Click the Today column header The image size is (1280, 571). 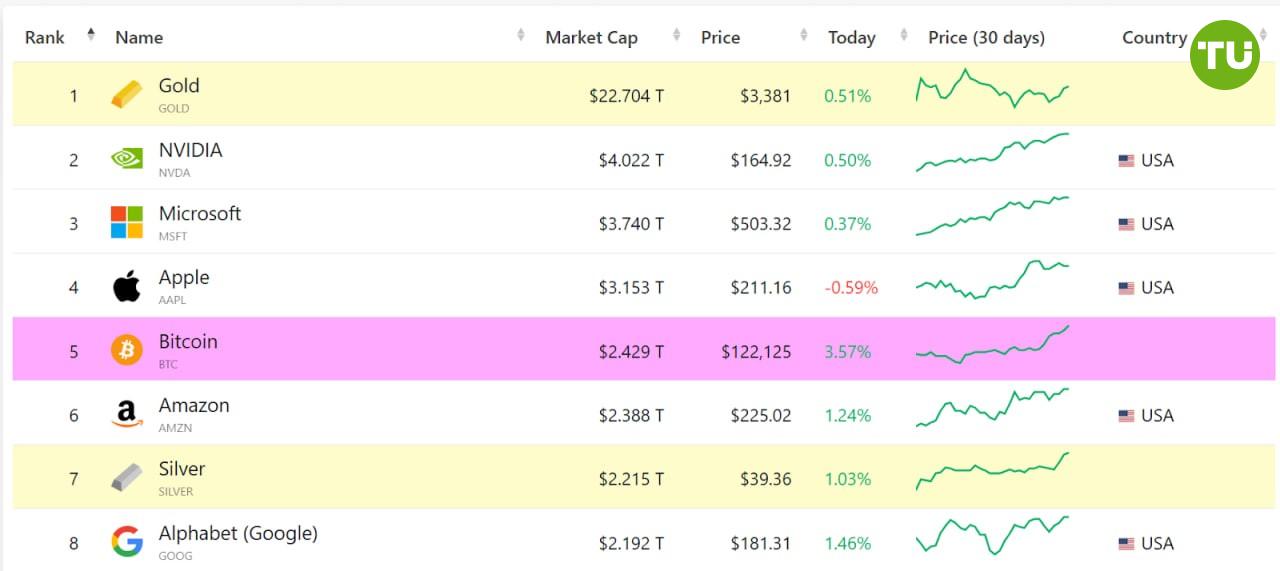coord(852,37)
